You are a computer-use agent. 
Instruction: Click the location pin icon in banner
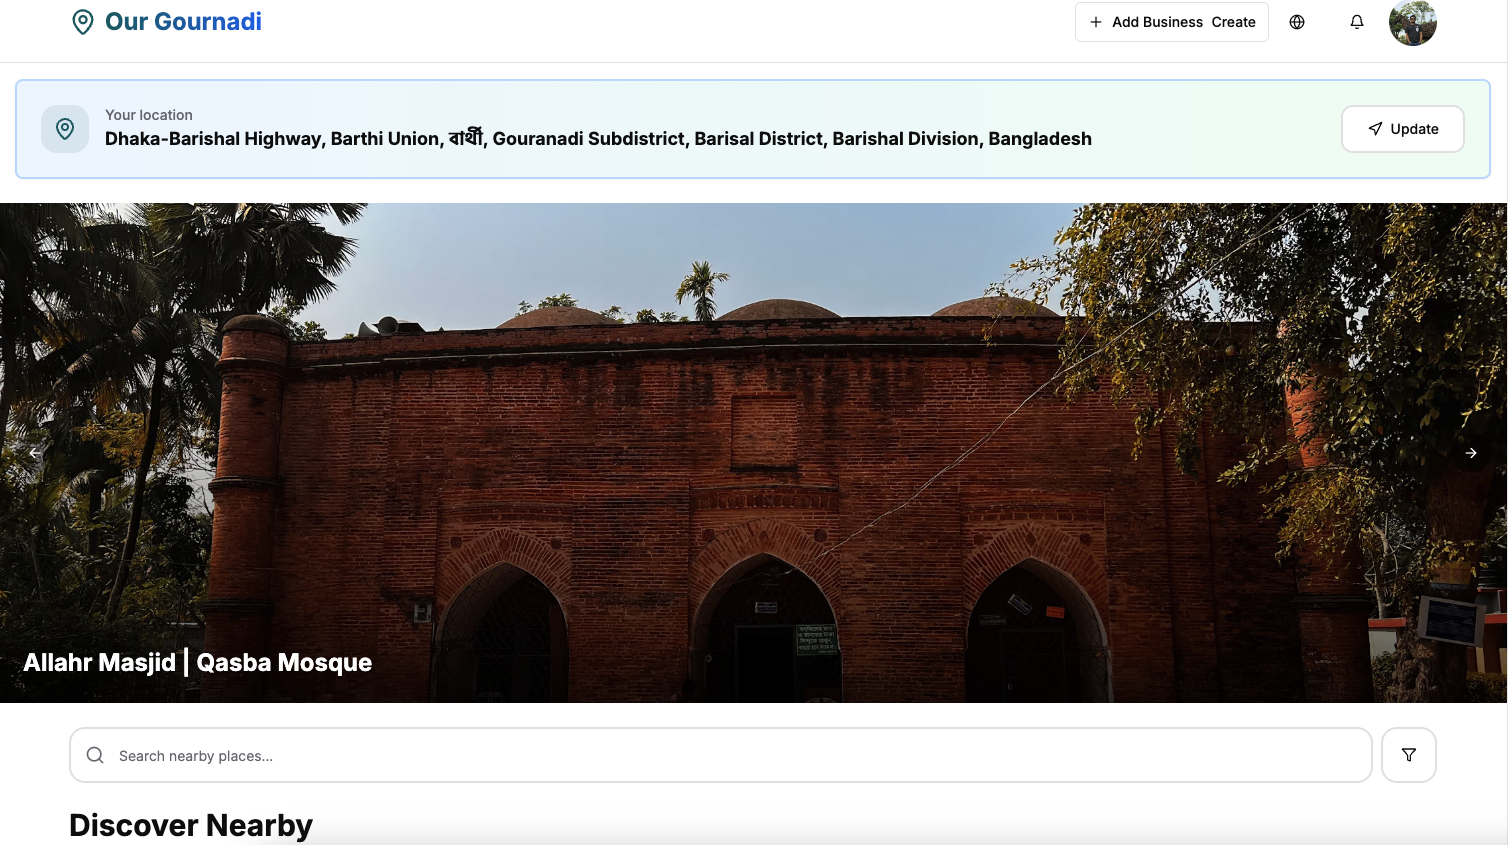tap(65, 129)
